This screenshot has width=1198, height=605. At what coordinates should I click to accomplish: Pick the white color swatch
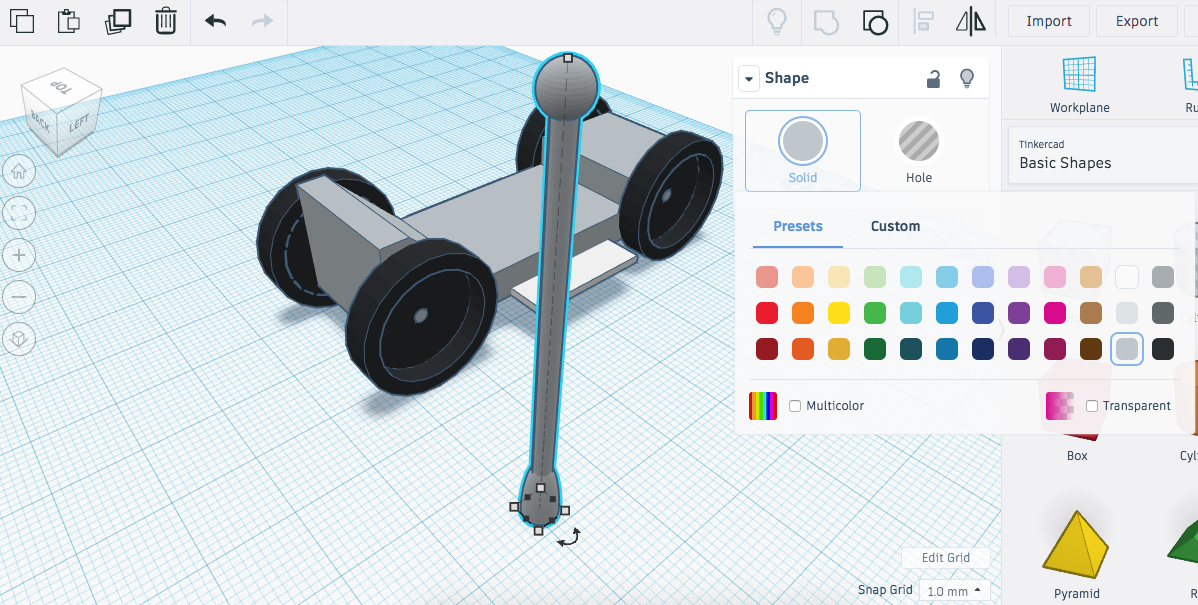click(1127, 277)
